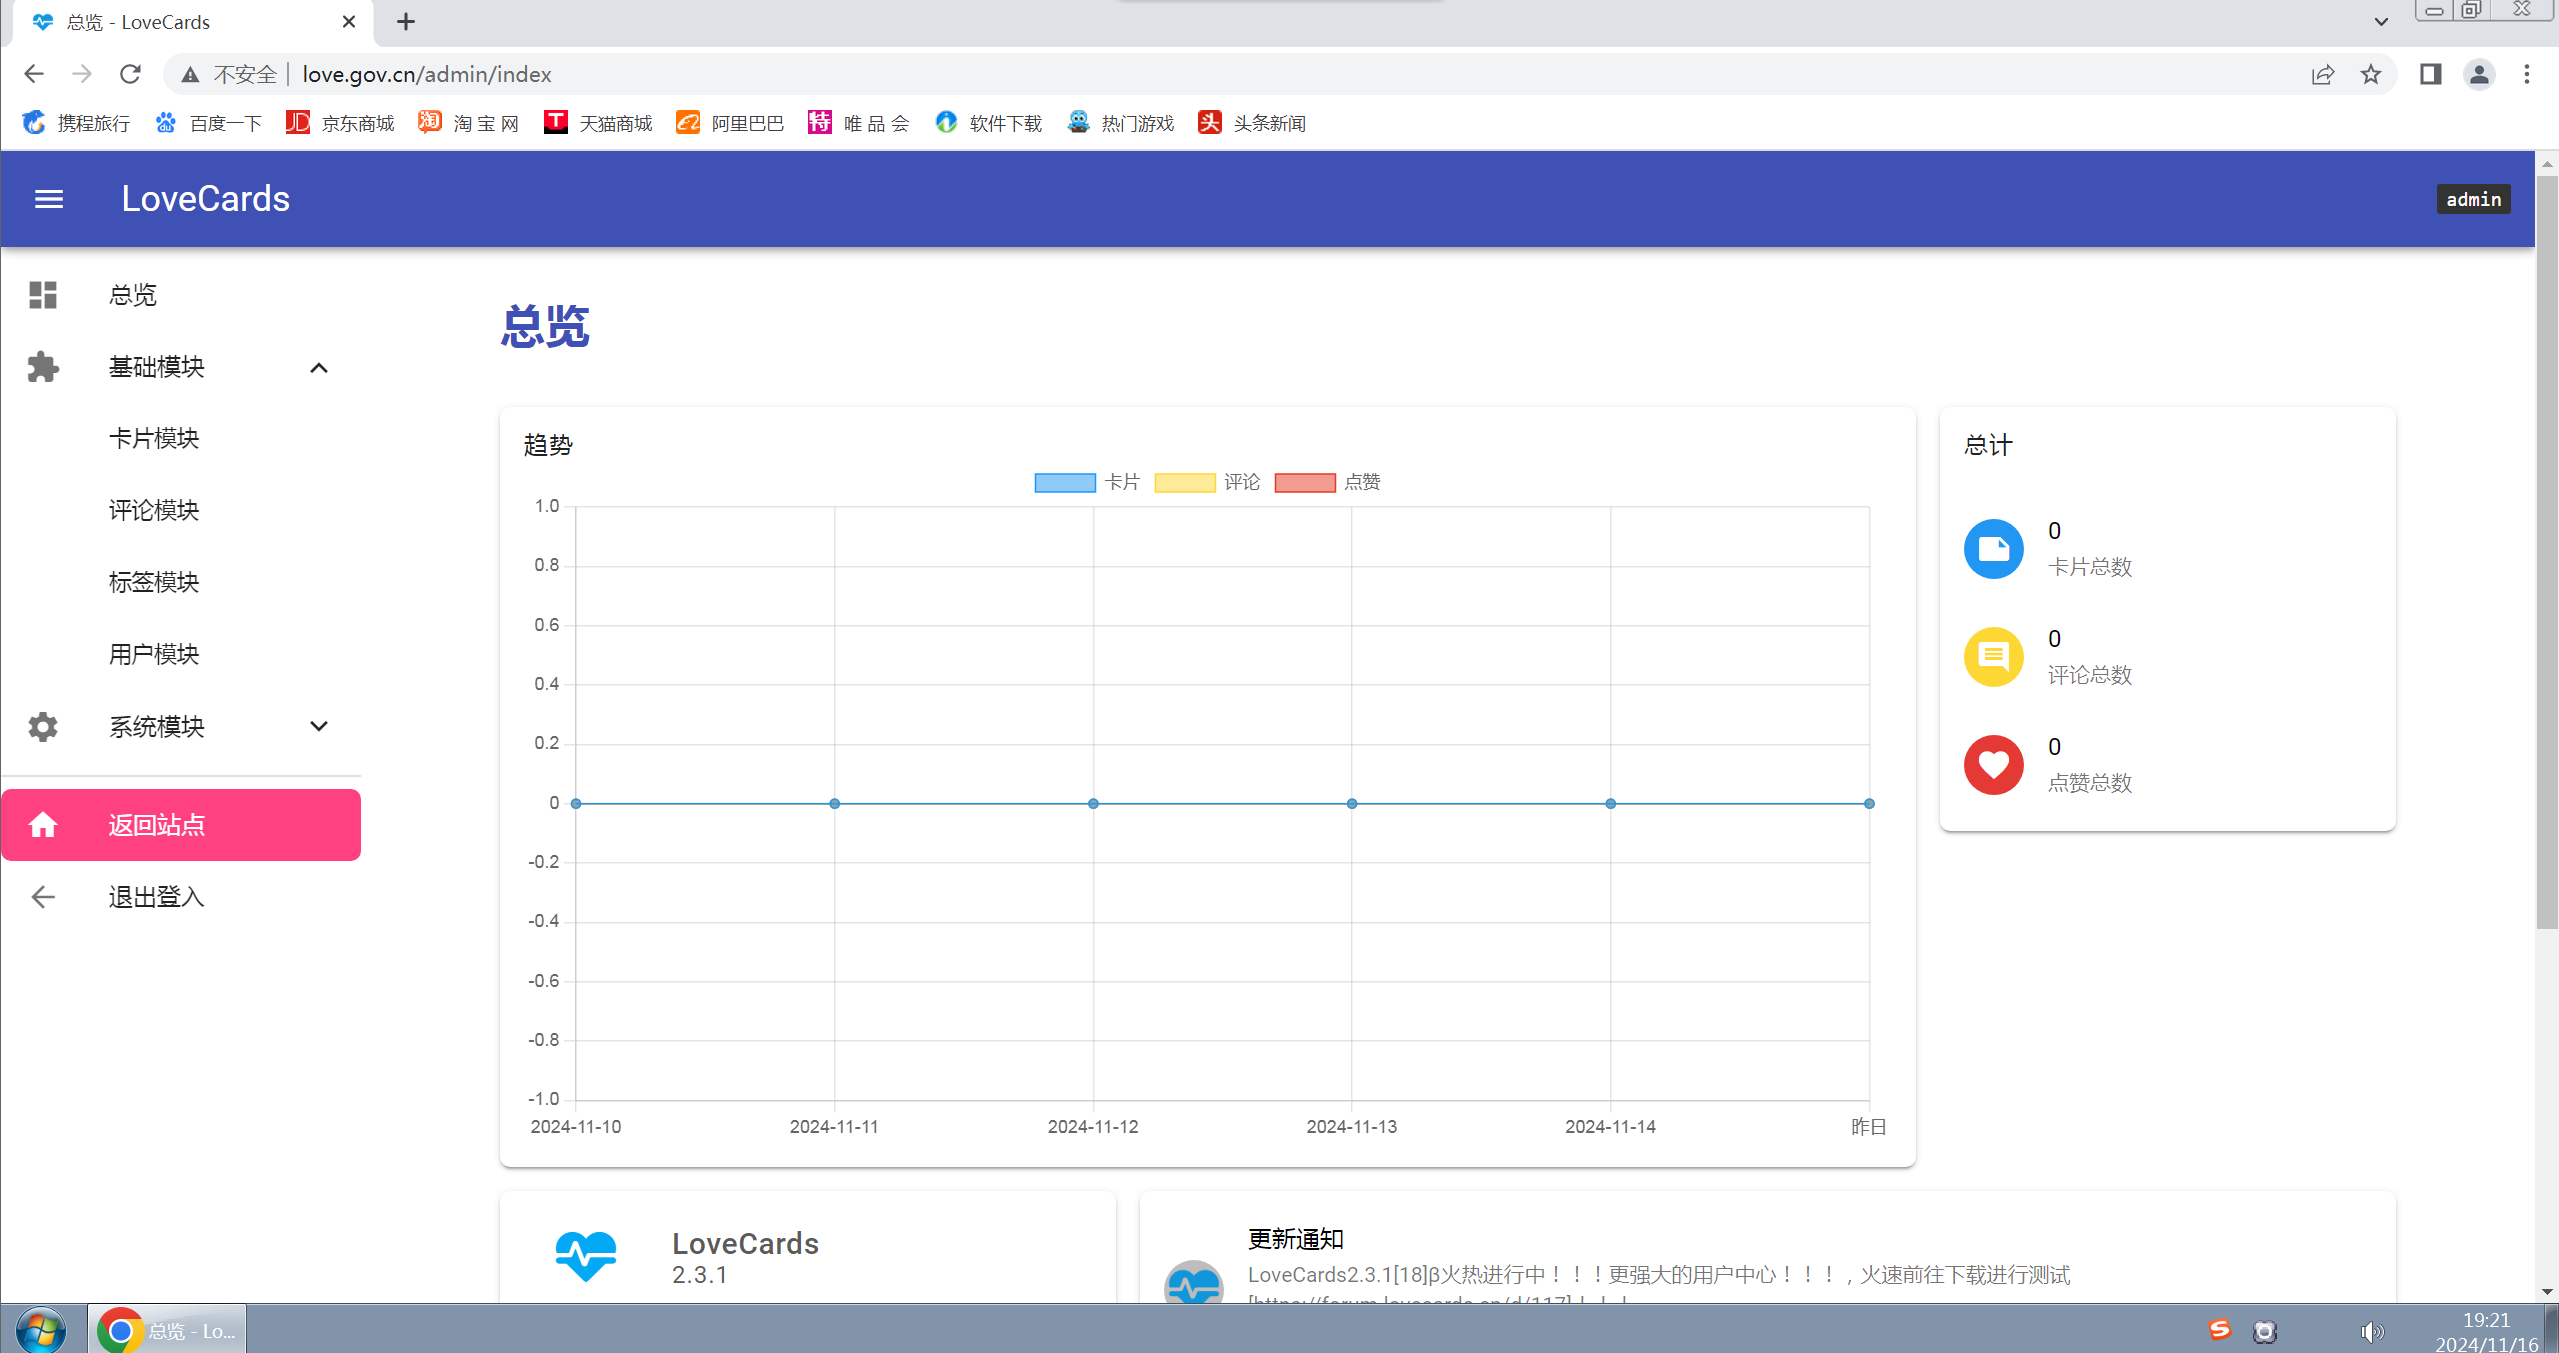
Task: Toggle 点赞 series in chart legend
Action: coord(1327,482)
